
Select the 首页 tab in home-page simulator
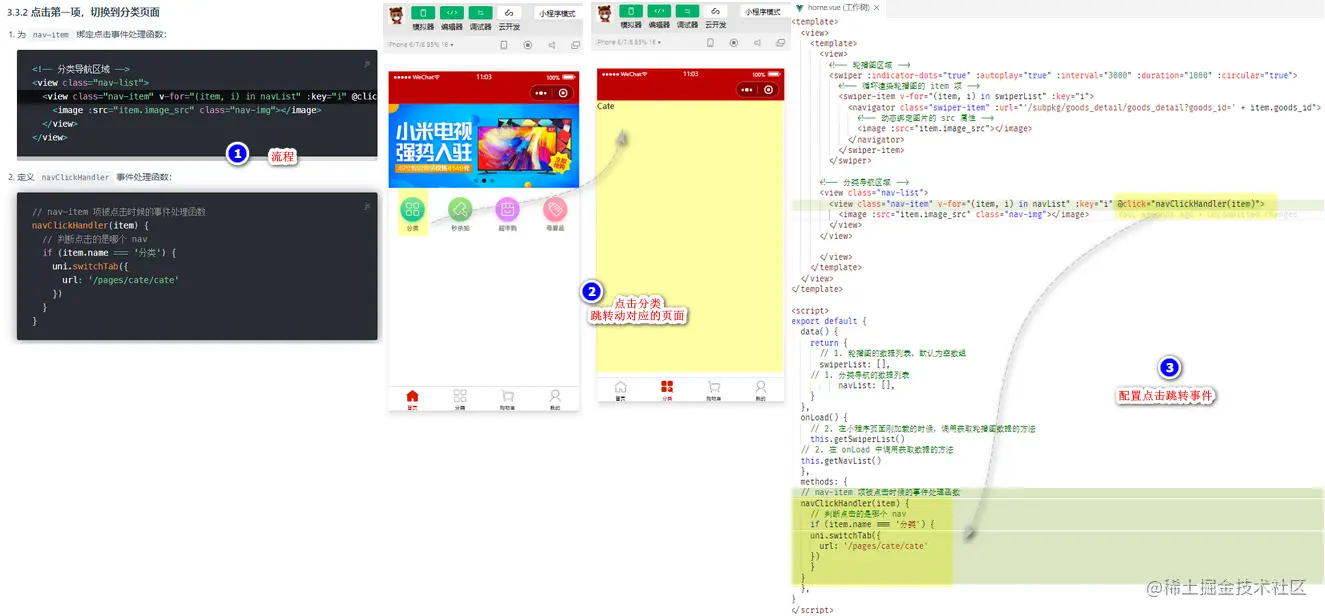pos(413,399)
